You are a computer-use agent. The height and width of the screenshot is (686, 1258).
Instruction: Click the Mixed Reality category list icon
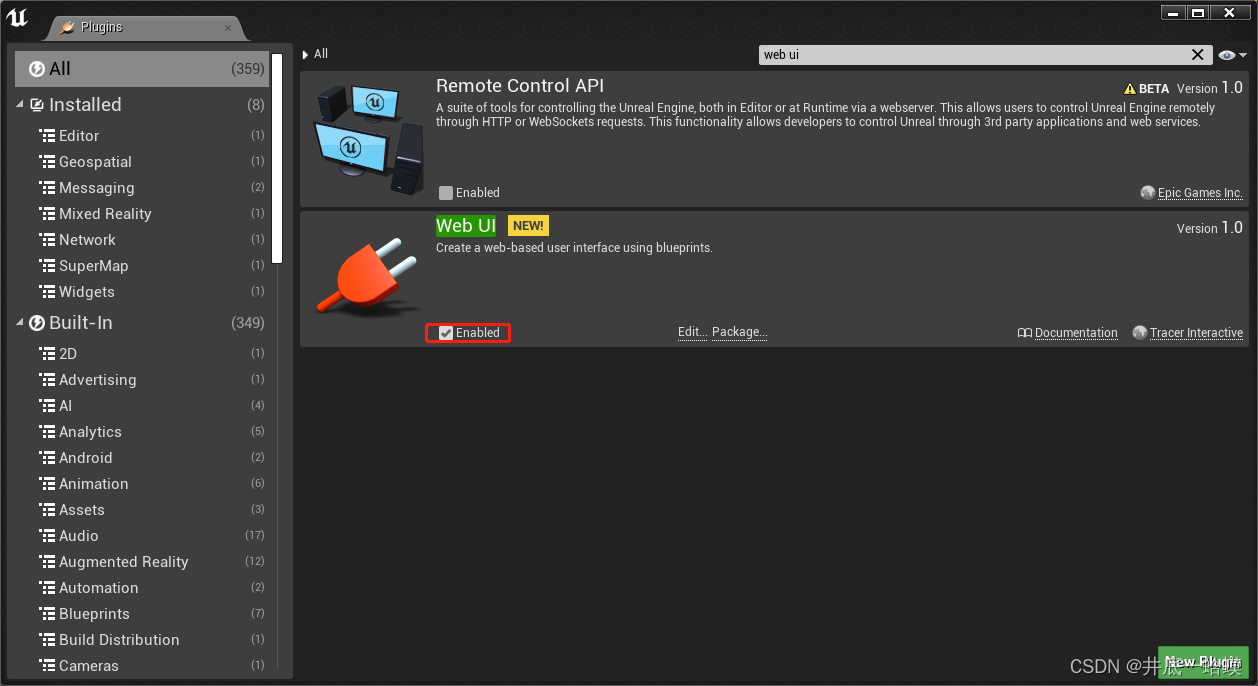(x=47, y=214)
